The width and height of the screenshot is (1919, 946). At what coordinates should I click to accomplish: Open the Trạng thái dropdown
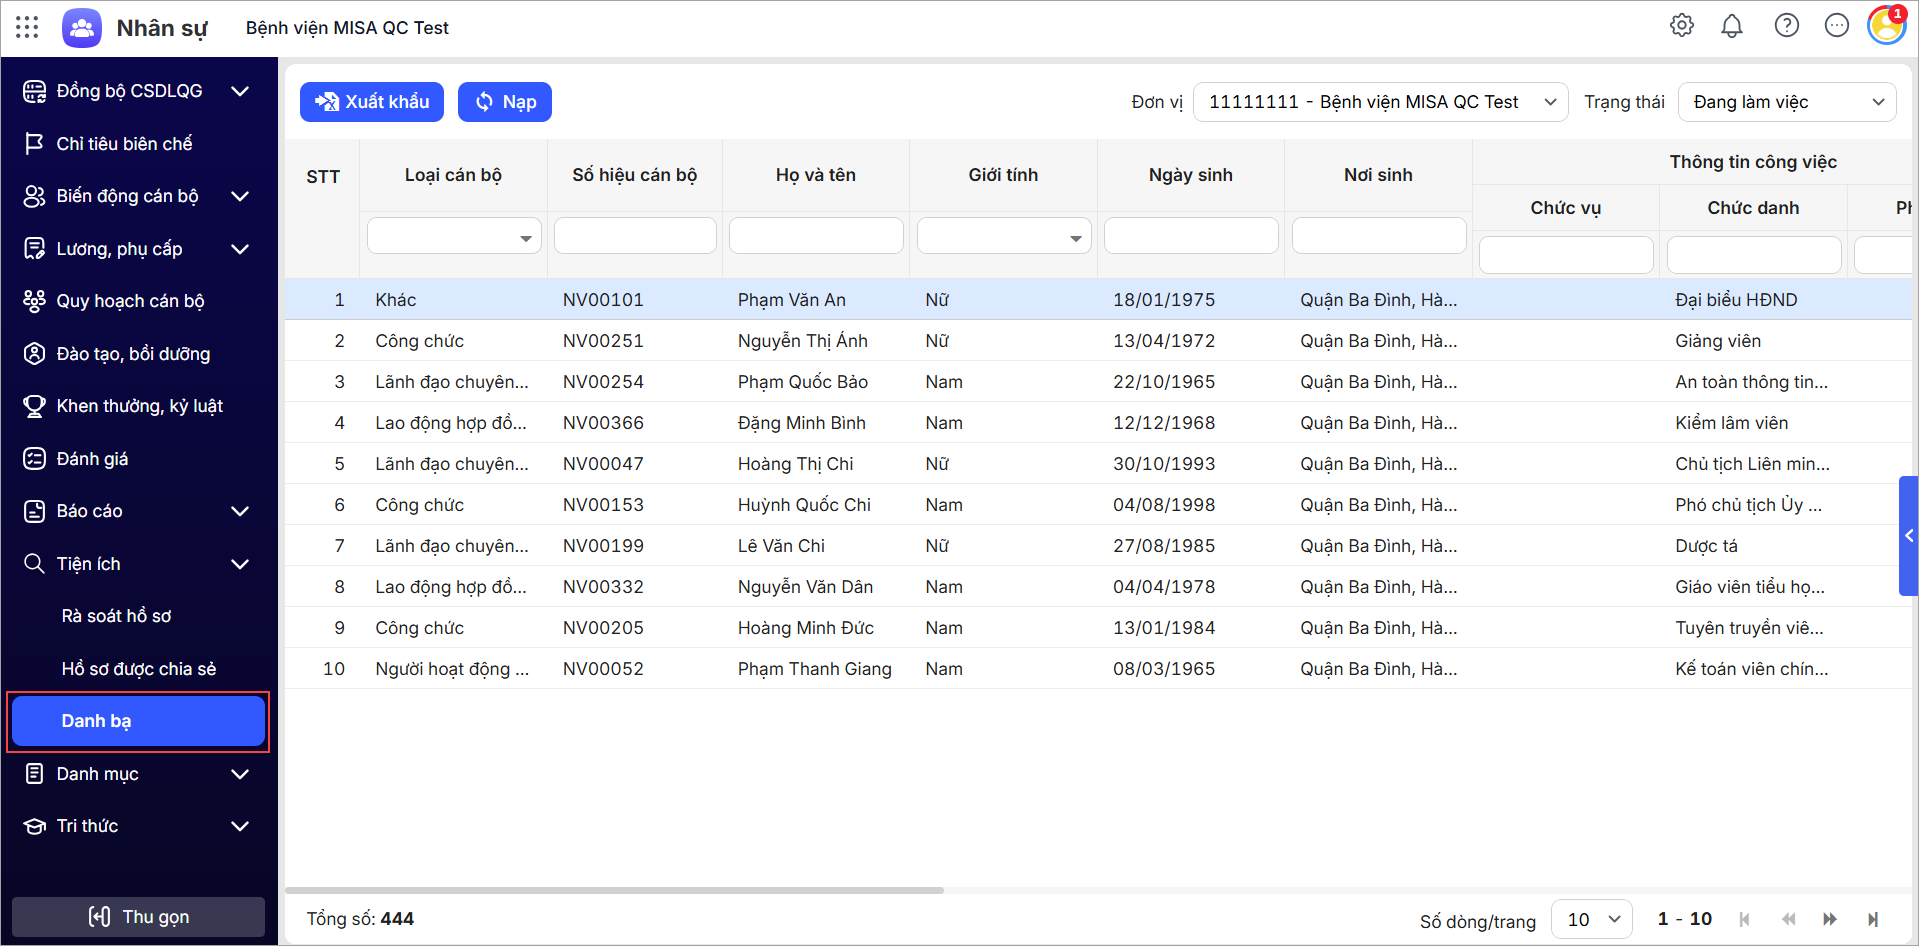pyautogui.click(x=1786, y=102)
